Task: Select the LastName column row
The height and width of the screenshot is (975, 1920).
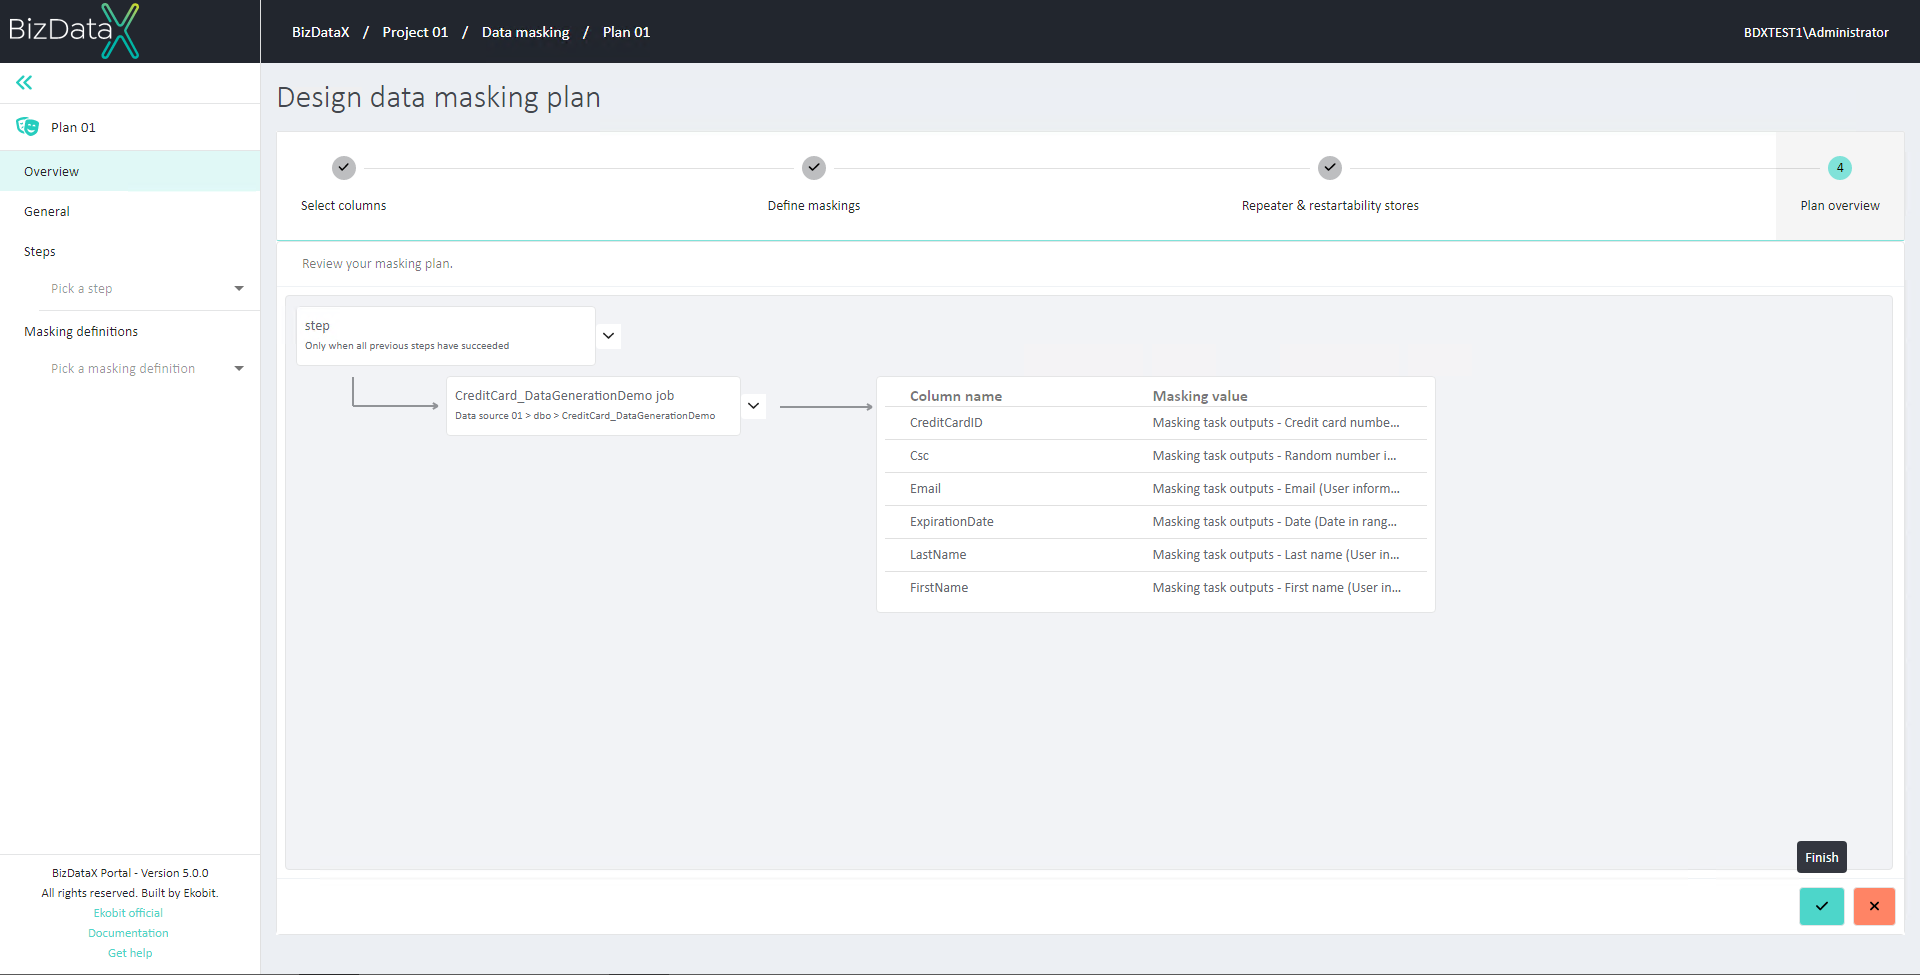Action: 1156,555
